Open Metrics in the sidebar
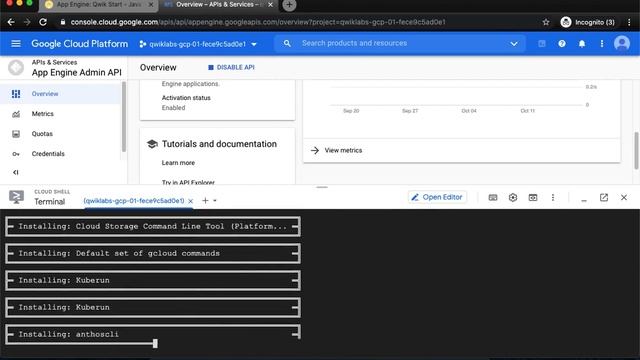Image resolution: width=640 pixels, height=360 pixels. 60,113
